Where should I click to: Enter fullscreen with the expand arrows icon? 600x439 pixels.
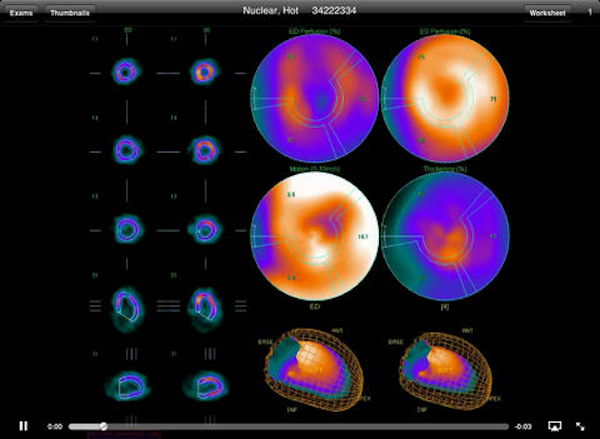[x=580, y=426]
